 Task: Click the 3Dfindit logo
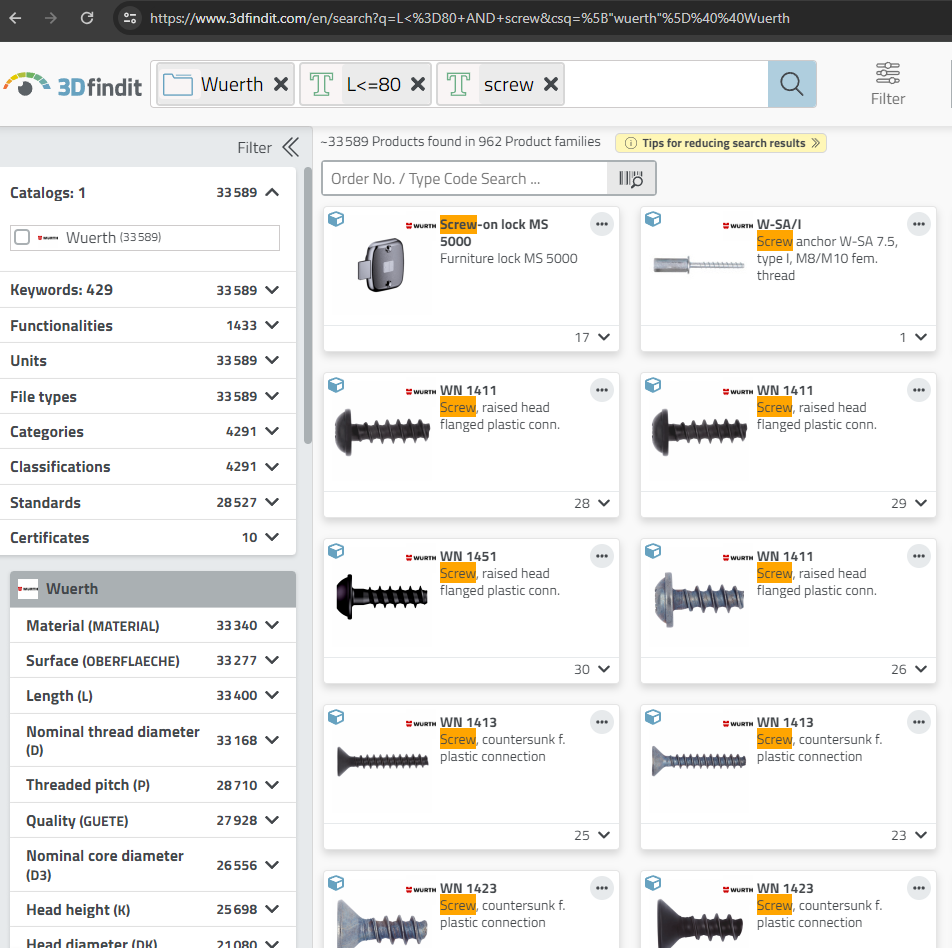(x=73, y=85)
